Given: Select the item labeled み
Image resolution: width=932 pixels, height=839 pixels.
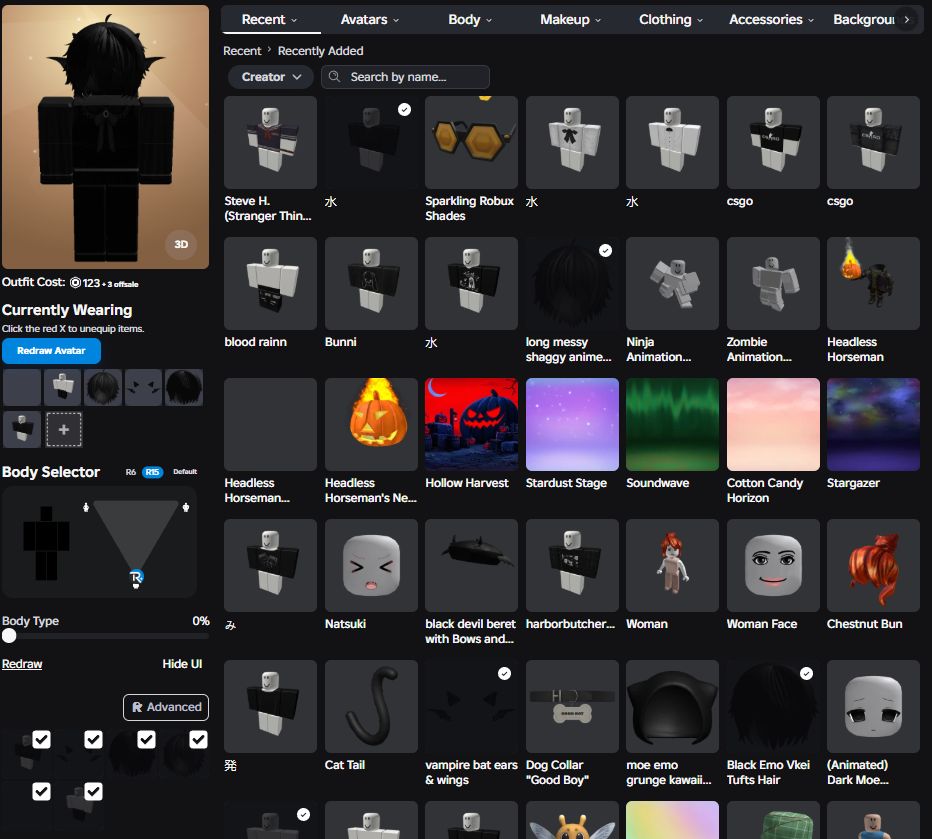Looking at the screenshot, I should pyautogui.click(x=270, y=565).
